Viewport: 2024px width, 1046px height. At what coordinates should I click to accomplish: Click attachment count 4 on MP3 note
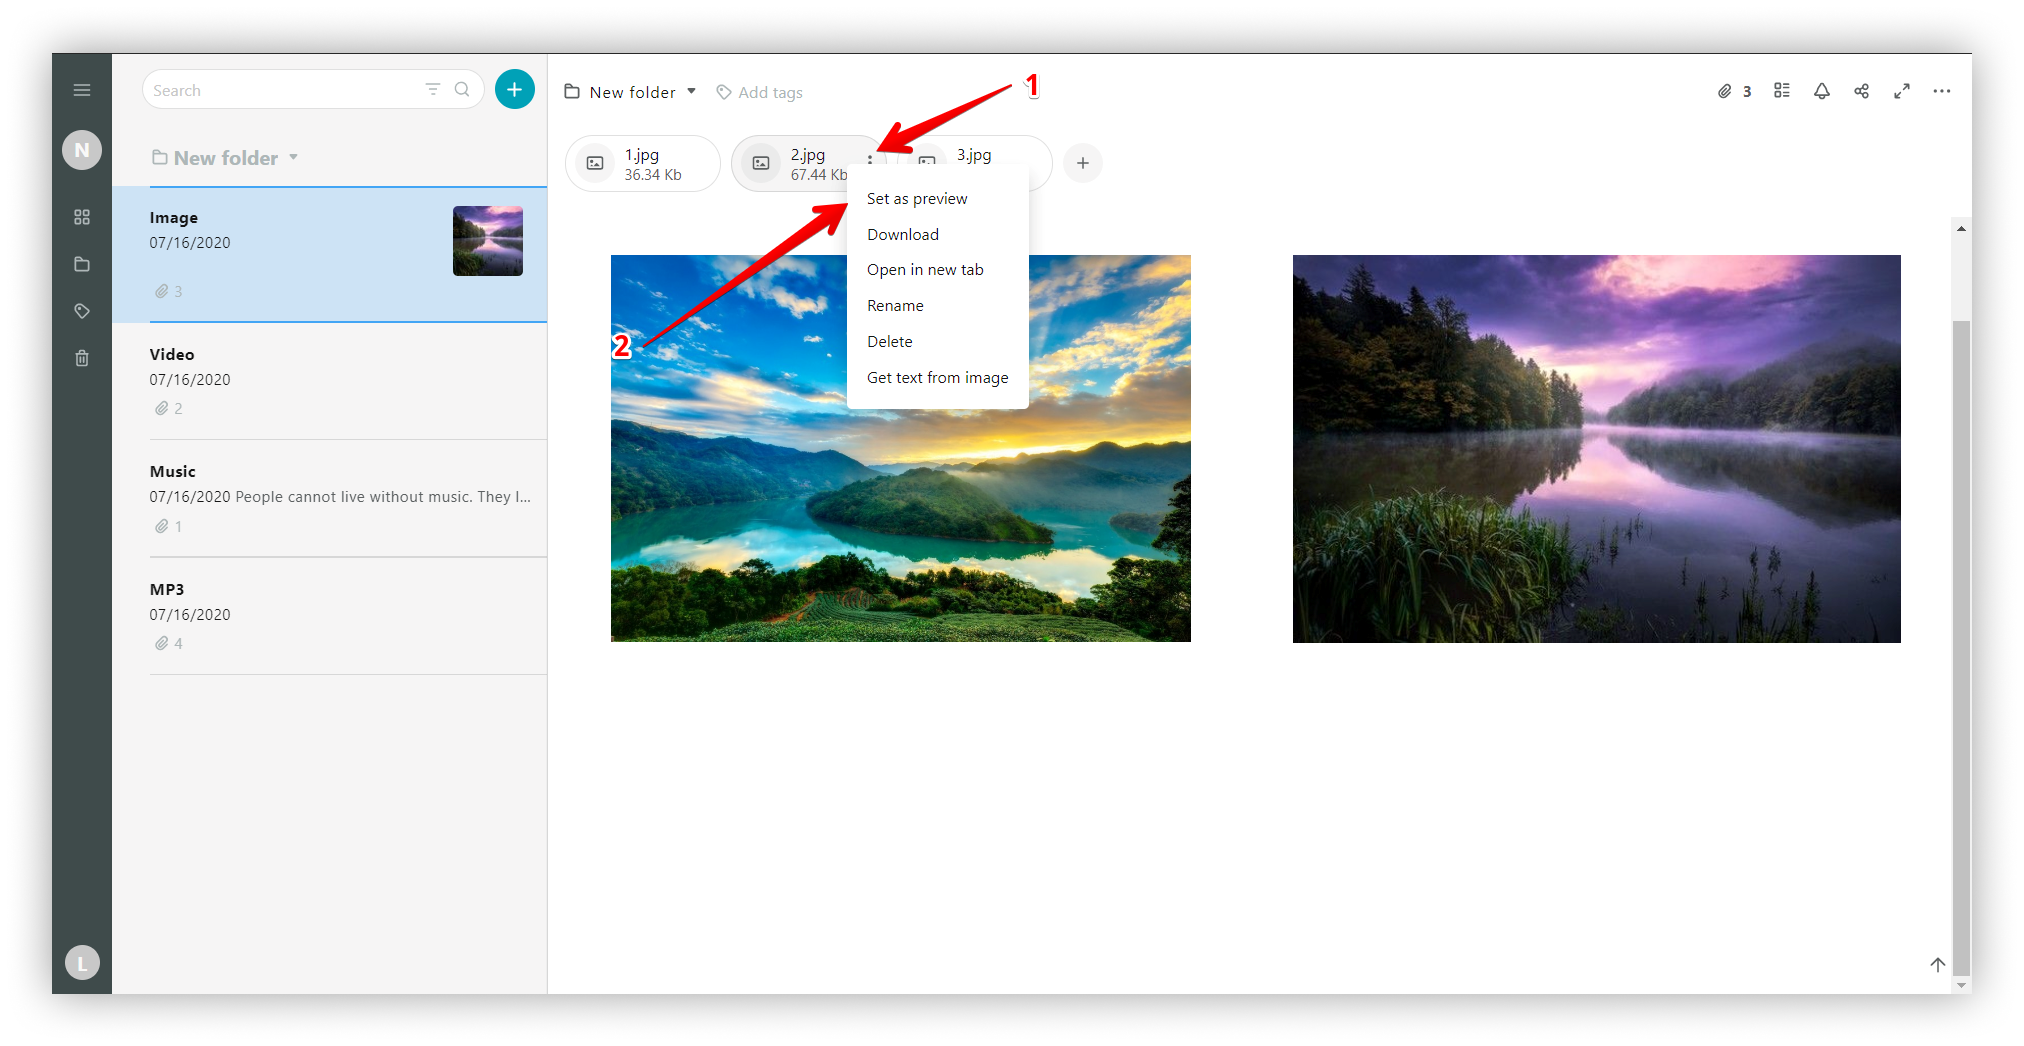click(x=169, y=643)
